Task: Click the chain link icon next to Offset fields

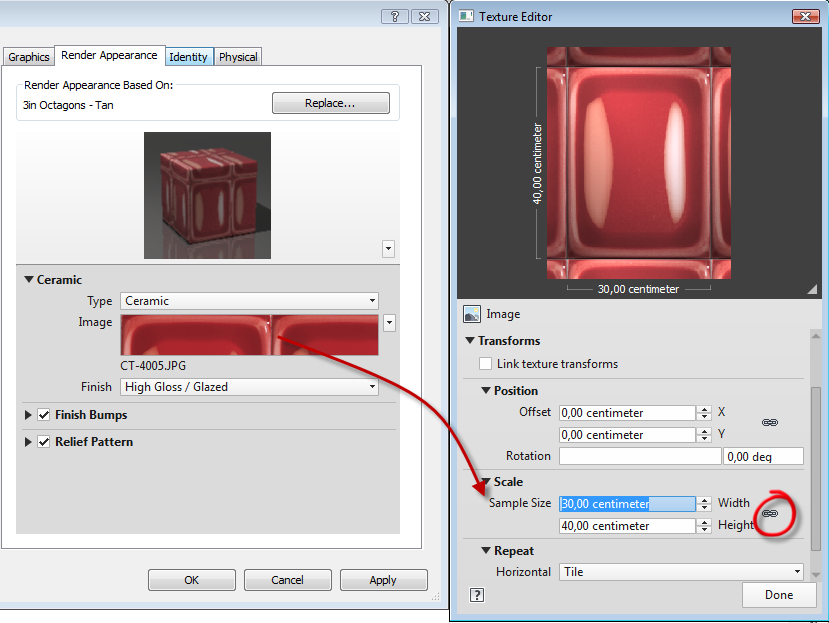Action: coord(769,422)
